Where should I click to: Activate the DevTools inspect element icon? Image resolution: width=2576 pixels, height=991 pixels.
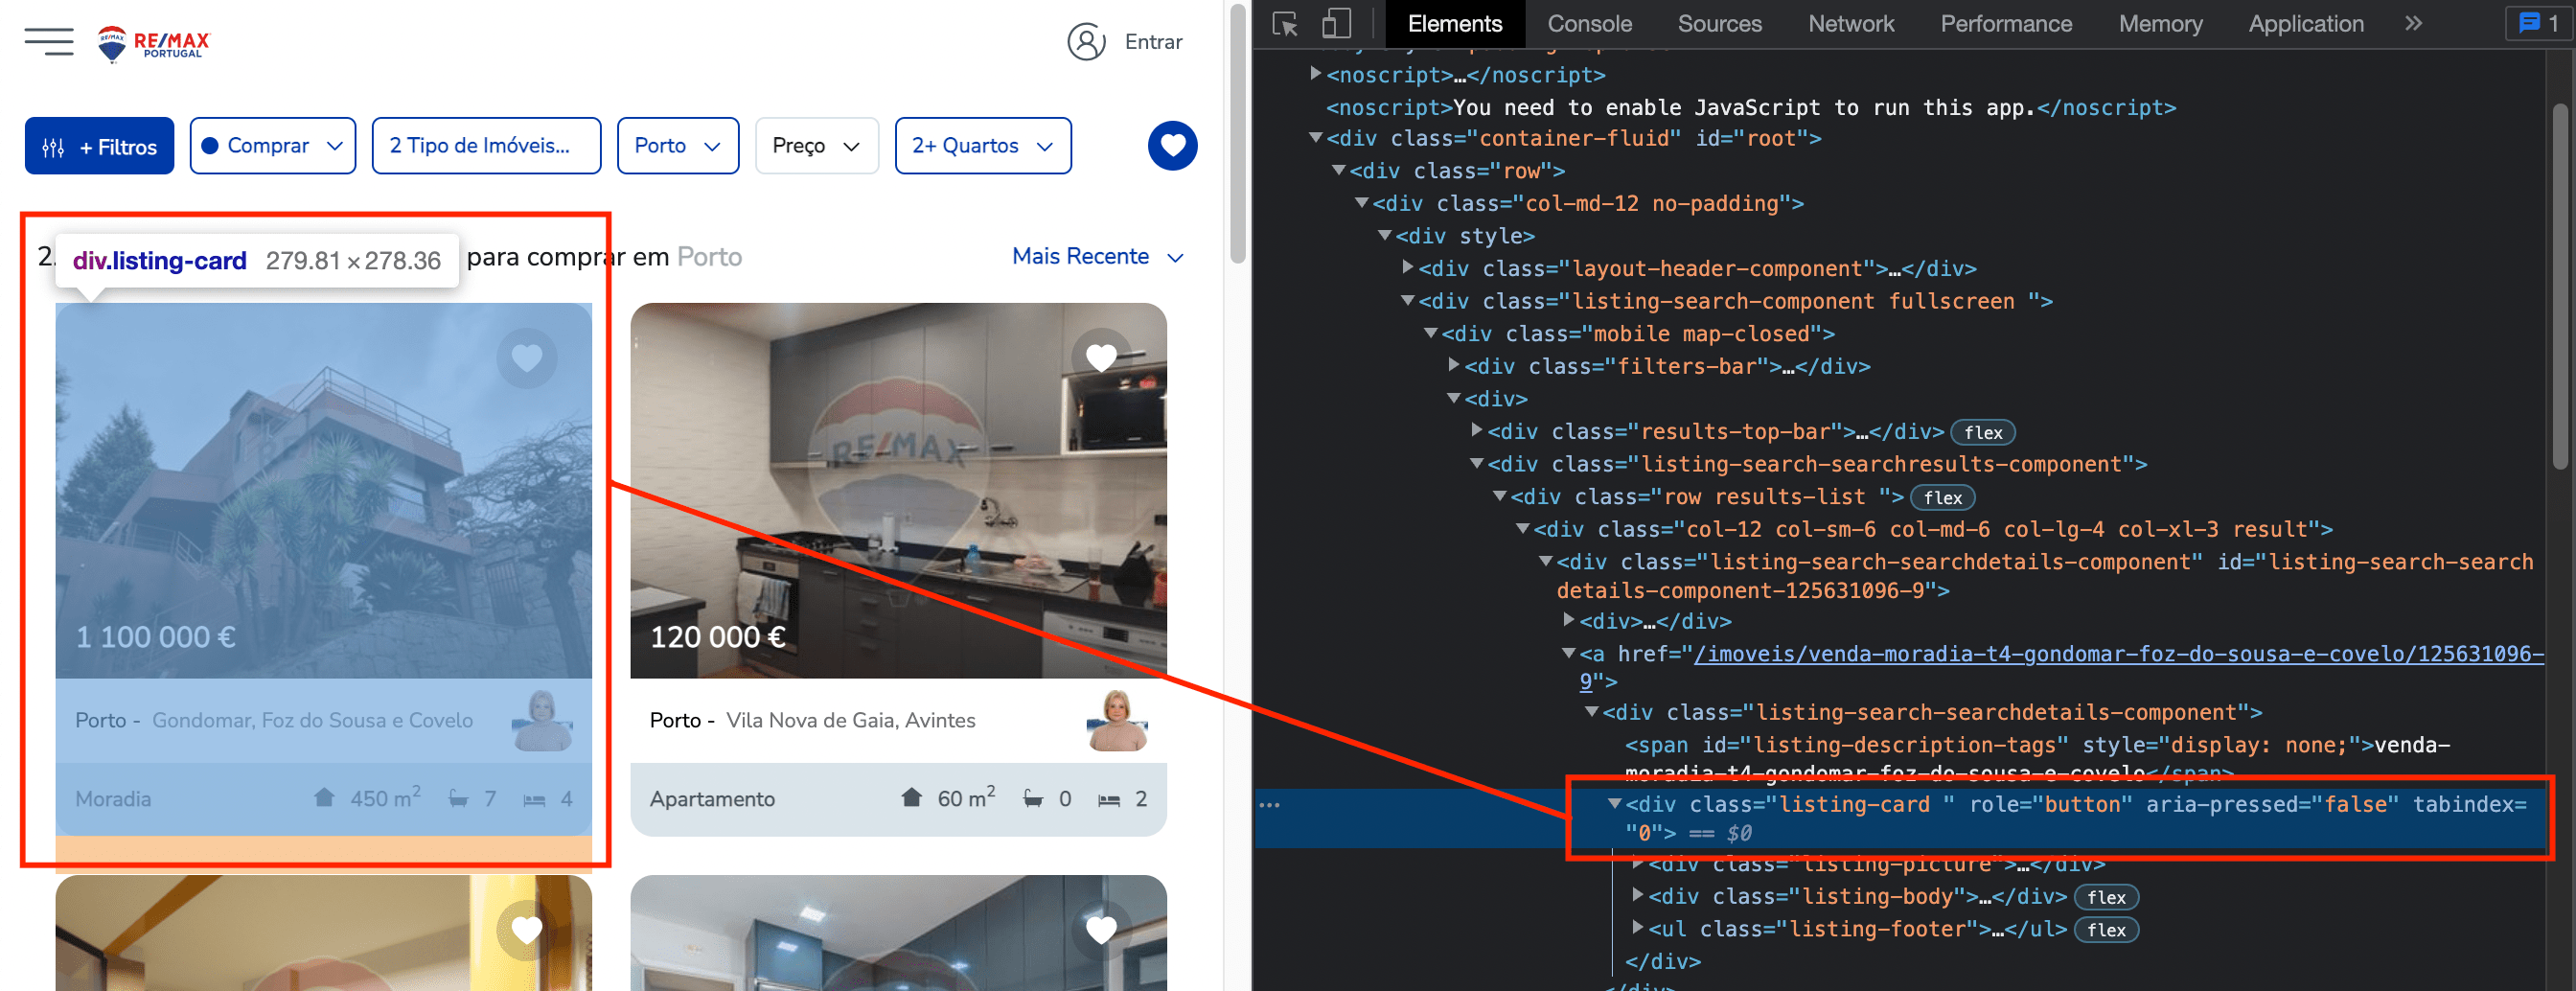(1285, 24)
